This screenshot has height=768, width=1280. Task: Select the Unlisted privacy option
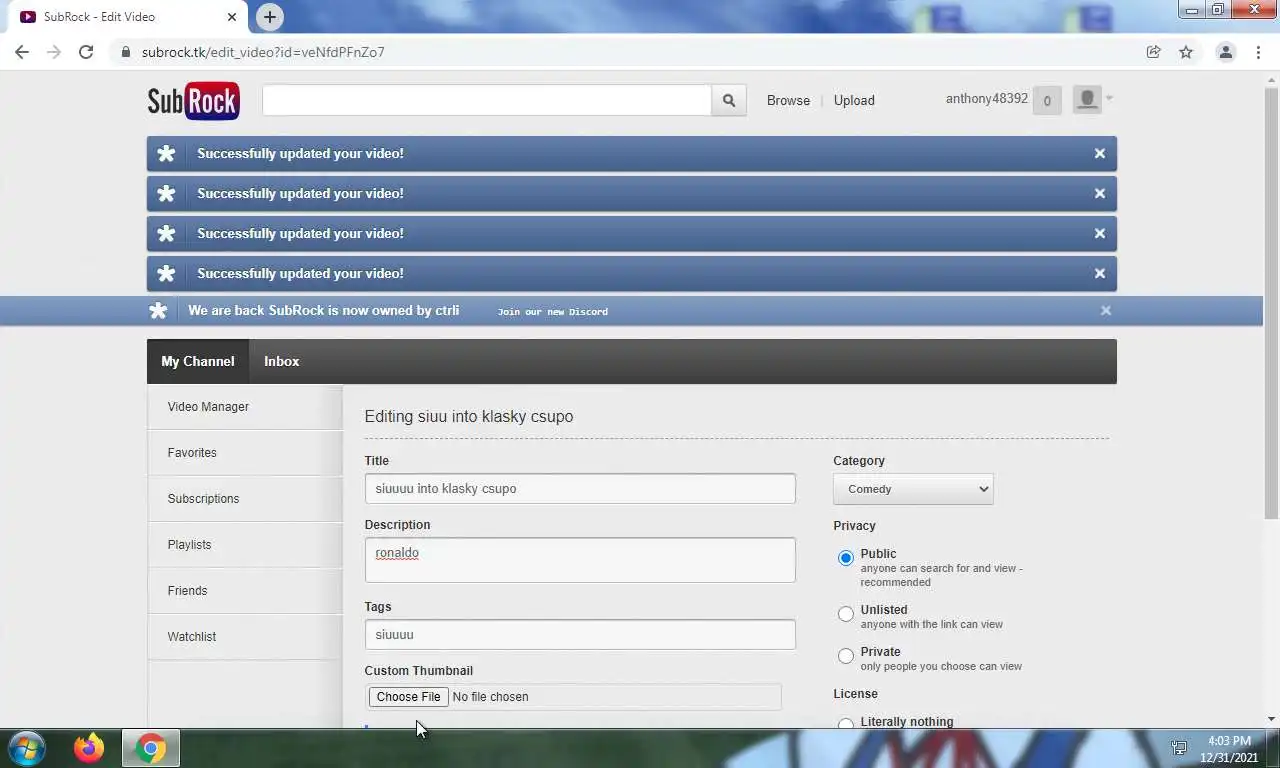pos(846,614)
